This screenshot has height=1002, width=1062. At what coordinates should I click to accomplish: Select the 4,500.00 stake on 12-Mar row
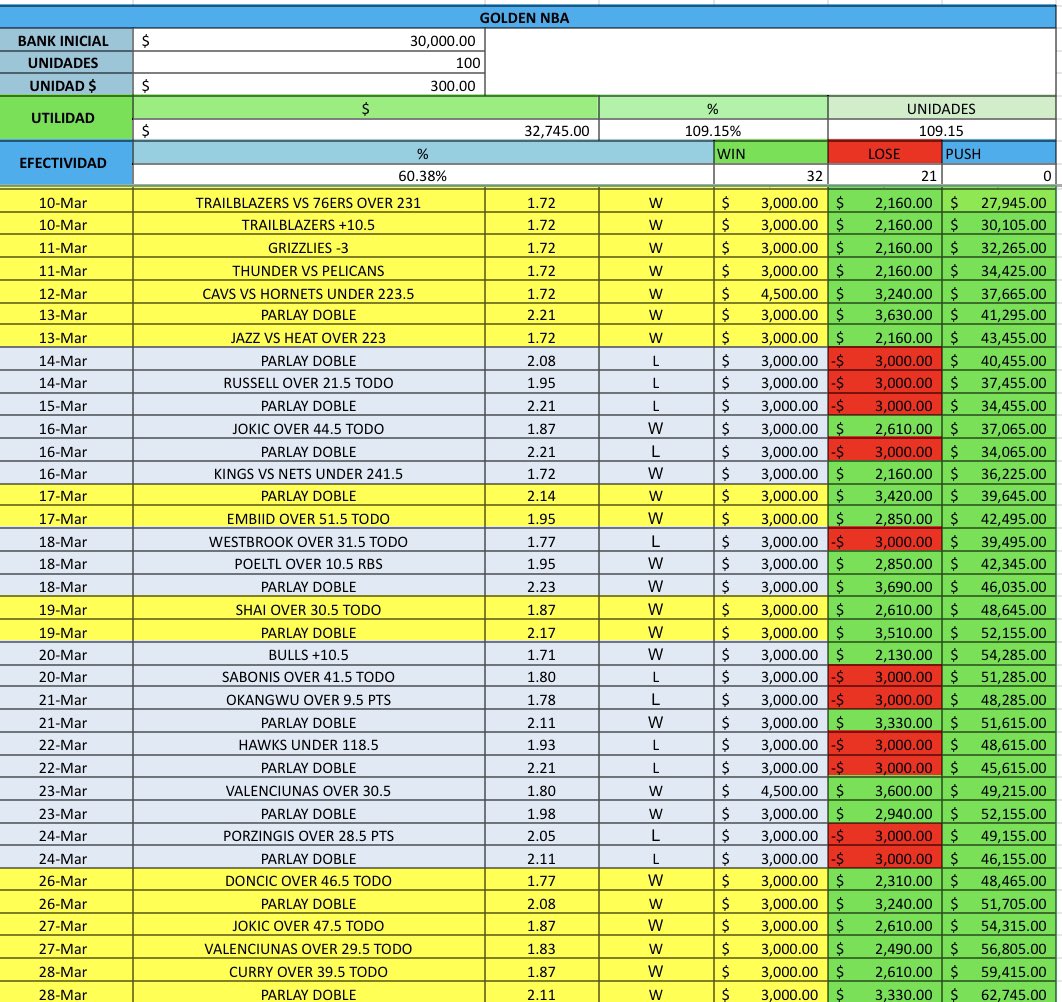click(x=770, y=294)
